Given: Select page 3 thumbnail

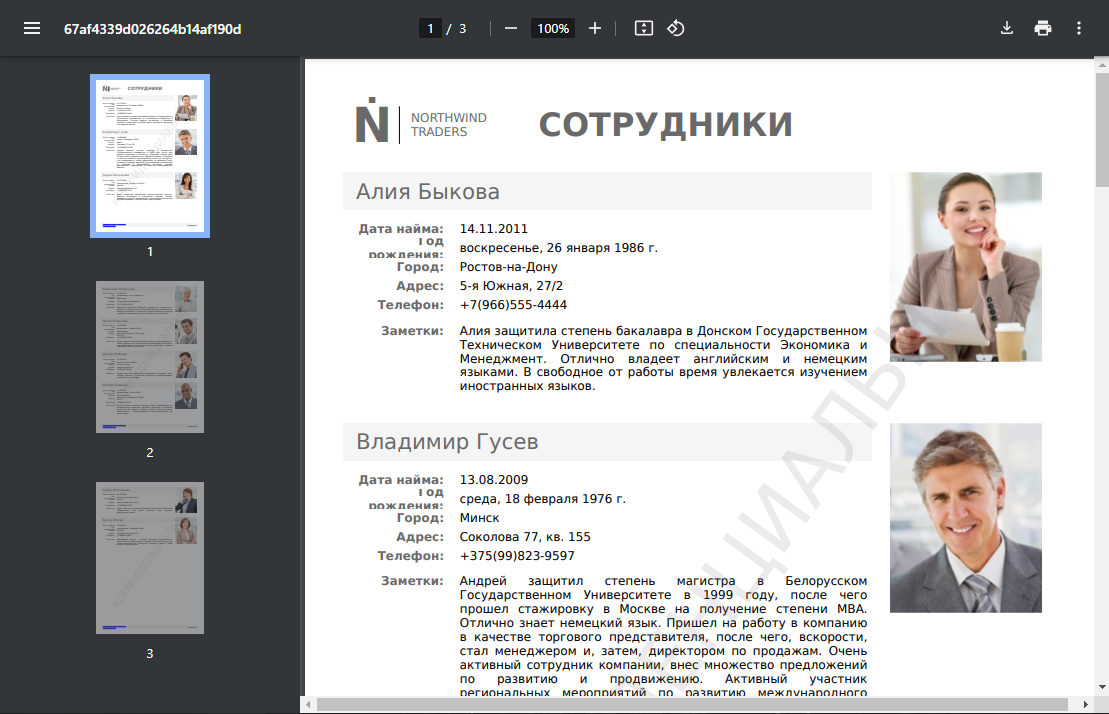Looking at the screenshot, I should pos(150,558).
